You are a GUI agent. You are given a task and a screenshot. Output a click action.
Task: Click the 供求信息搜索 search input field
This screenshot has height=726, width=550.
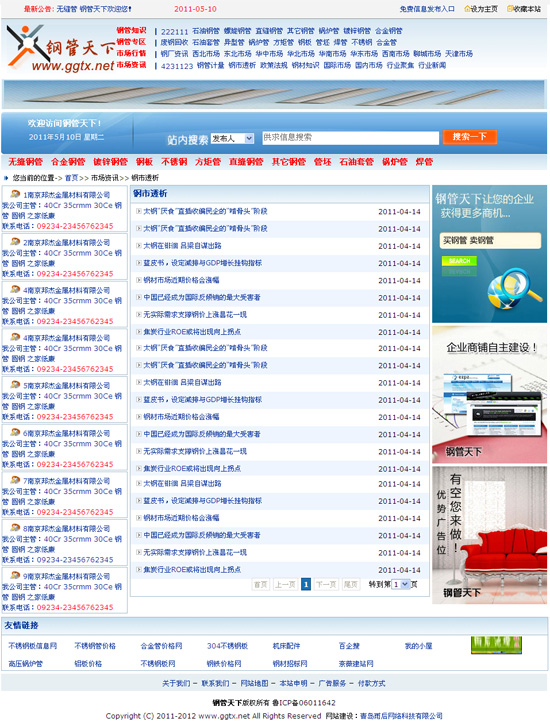tap(350, 138)
